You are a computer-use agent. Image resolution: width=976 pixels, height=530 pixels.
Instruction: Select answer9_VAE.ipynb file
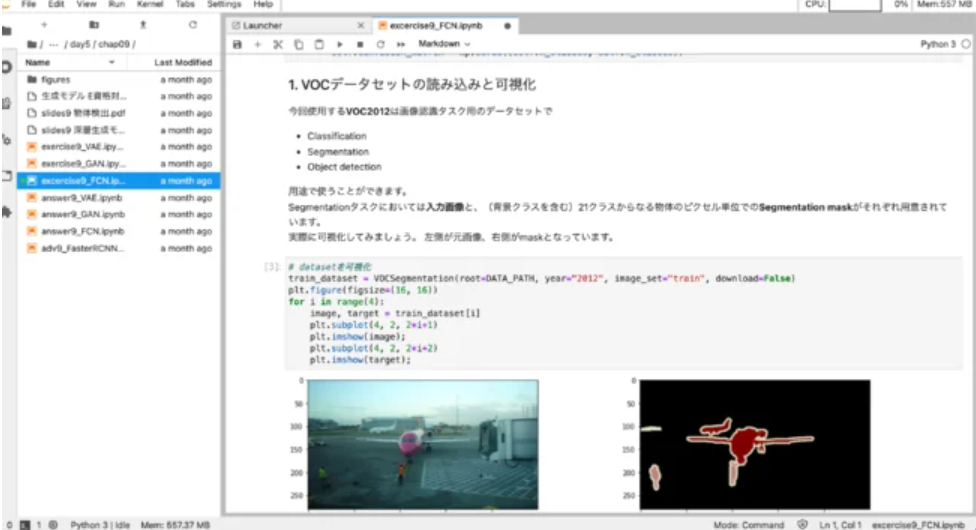pyautogui.click(x=119, y=197)
